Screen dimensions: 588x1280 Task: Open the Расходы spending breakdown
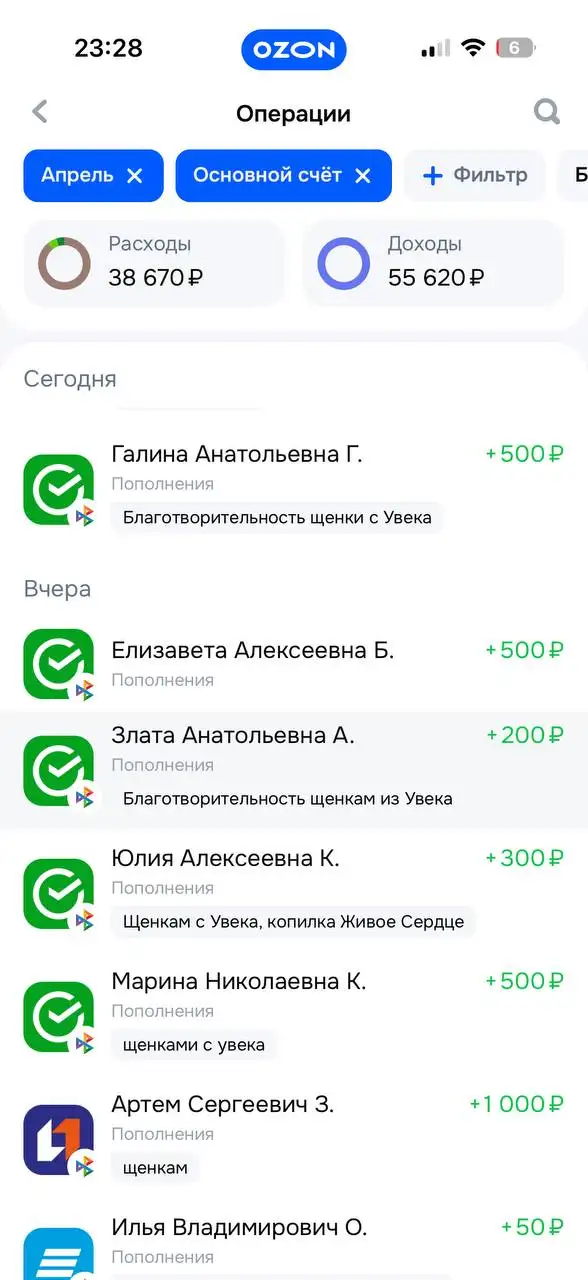[154, 262]
